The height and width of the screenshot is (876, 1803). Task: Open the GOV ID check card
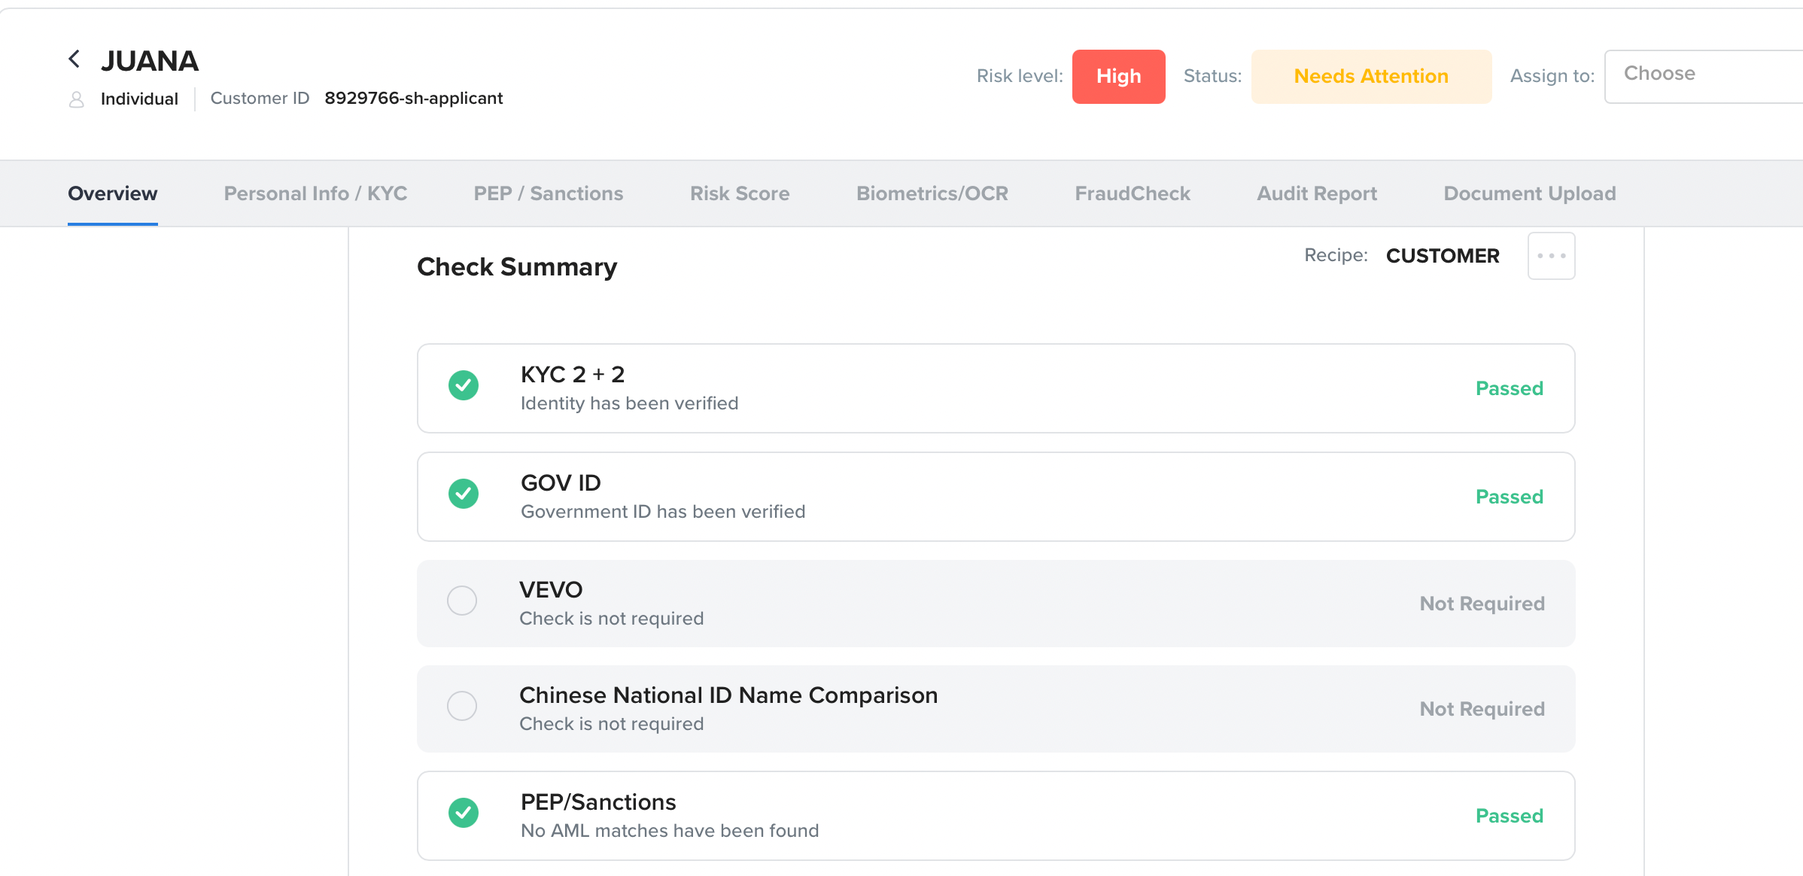click(x=996, y=497)
